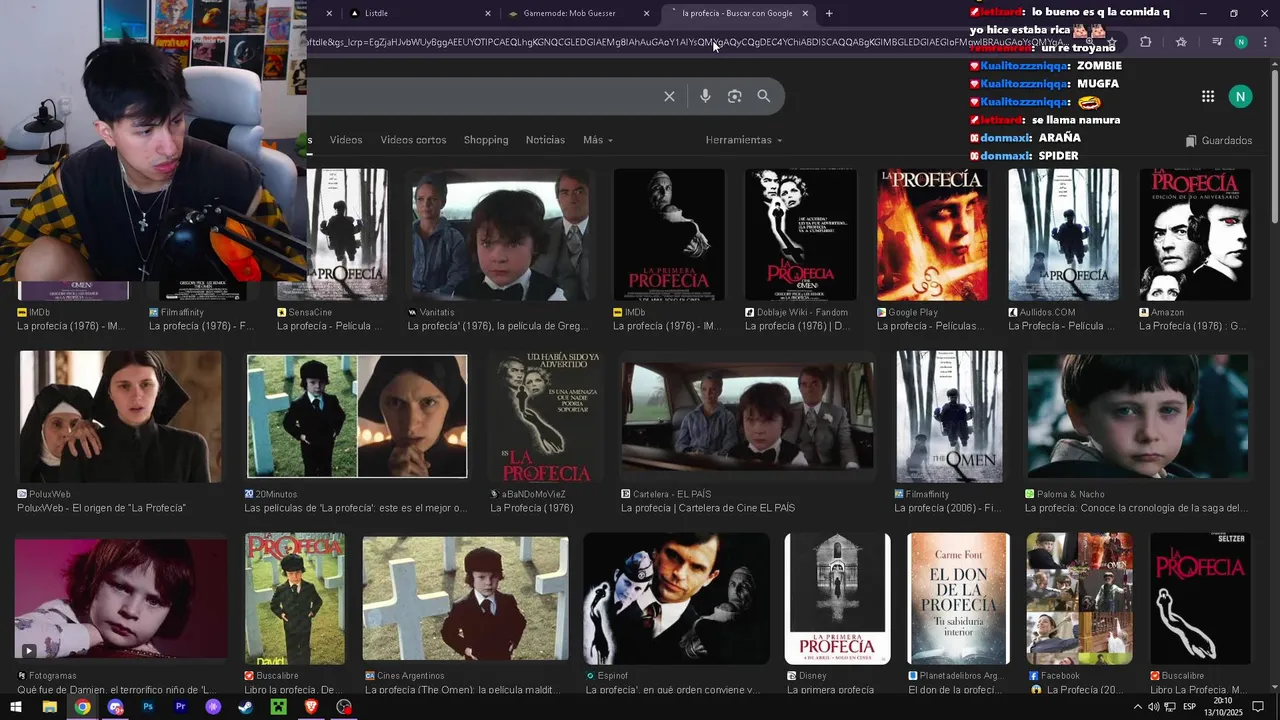This screenshot has height=720, width=1280.
Task: Open Vanitatis La profecía article link
Action: pyautogui.click(x=500, y=326)
